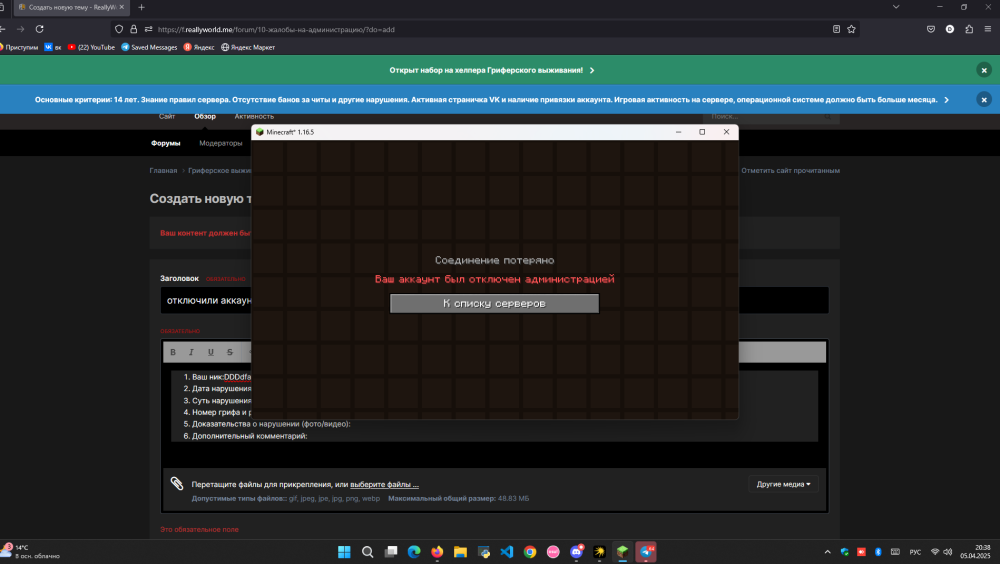Click editor line 'Дополнительный комментарий:'
This screenshot has height=564, width=1000.
coord(249,436)
